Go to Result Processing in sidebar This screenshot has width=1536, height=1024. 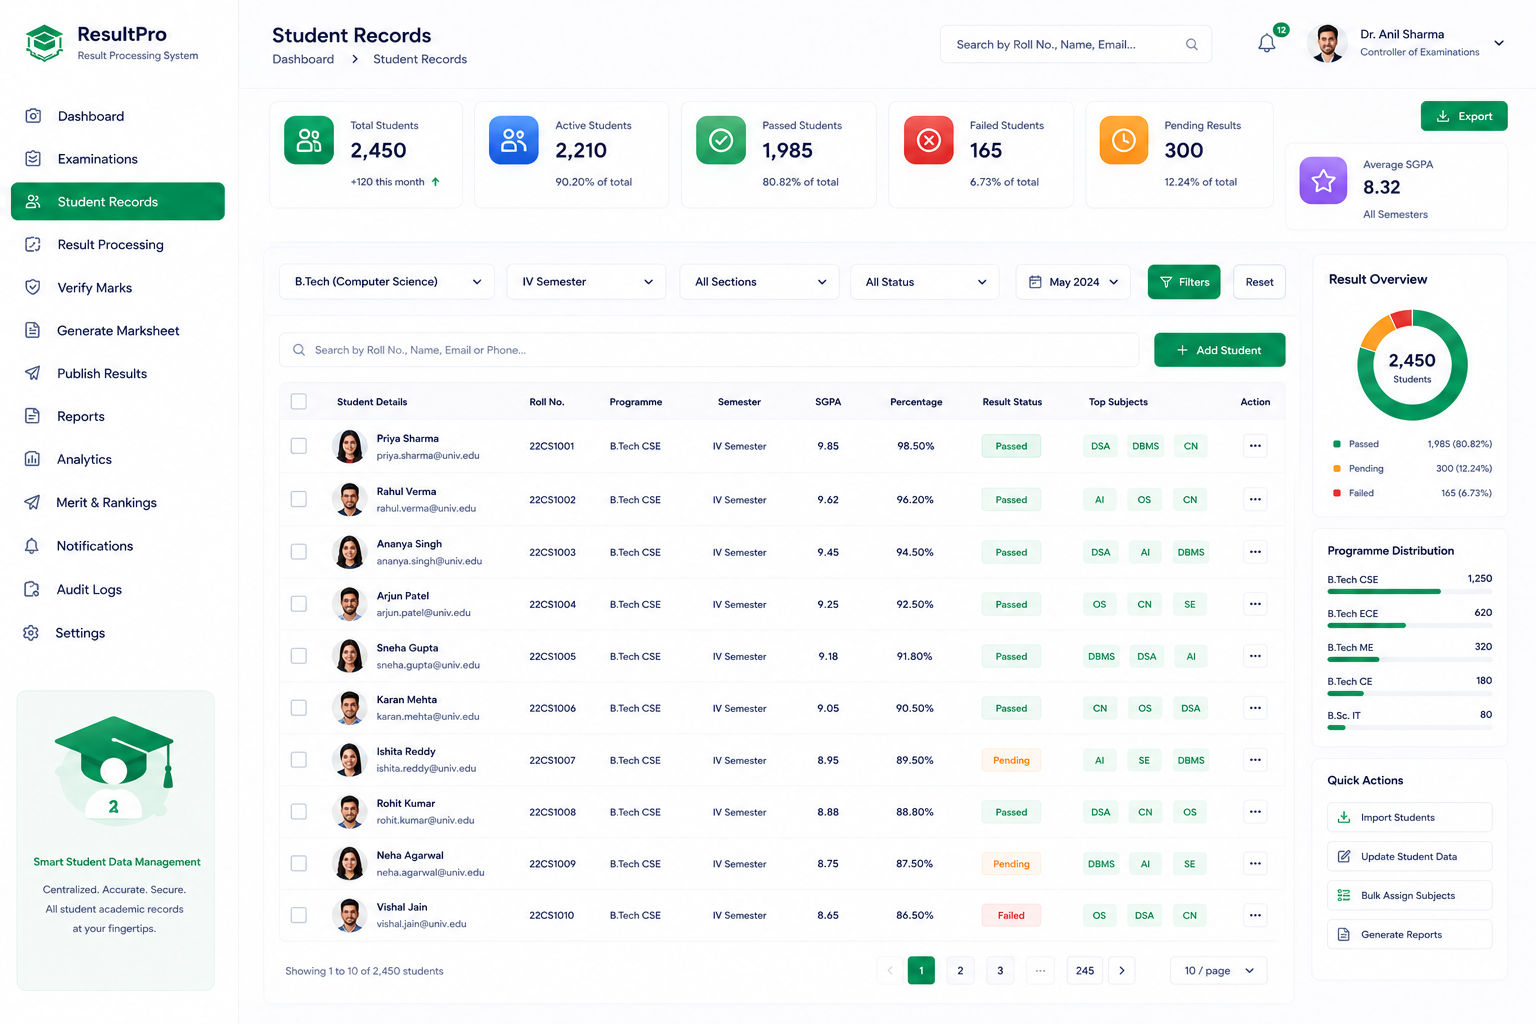coord(118,245)
